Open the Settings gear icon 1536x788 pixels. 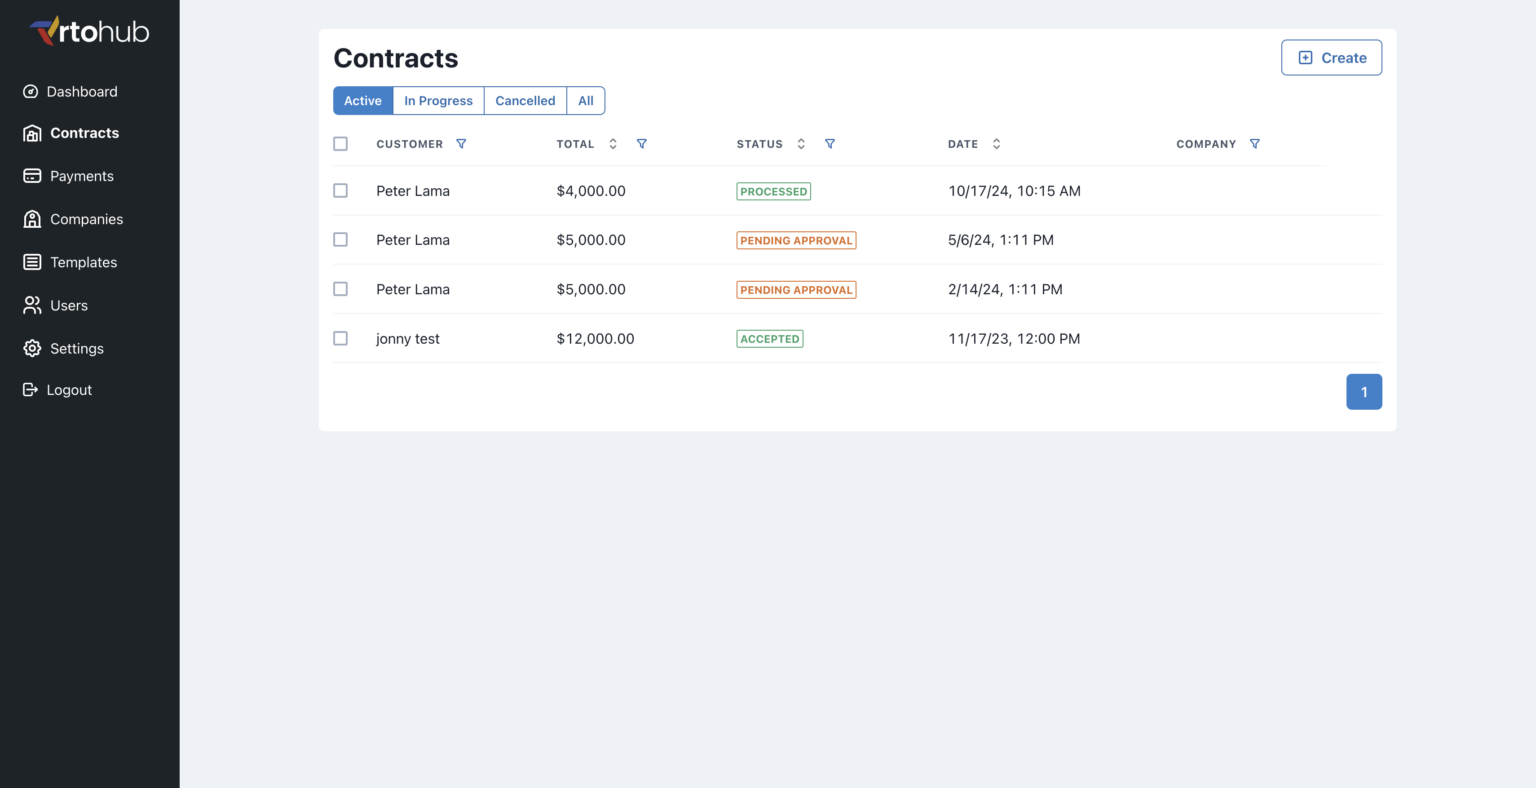click(32, 348)
